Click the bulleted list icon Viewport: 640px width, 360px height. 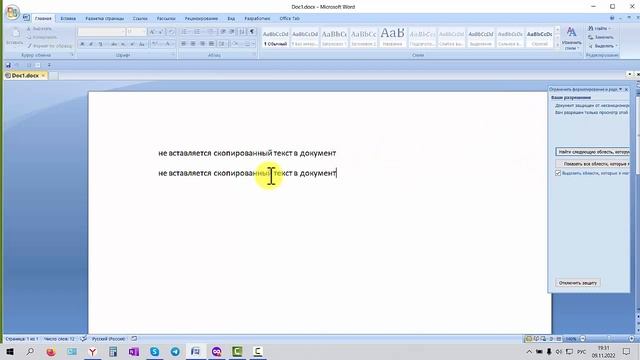(x=185, y=32)
